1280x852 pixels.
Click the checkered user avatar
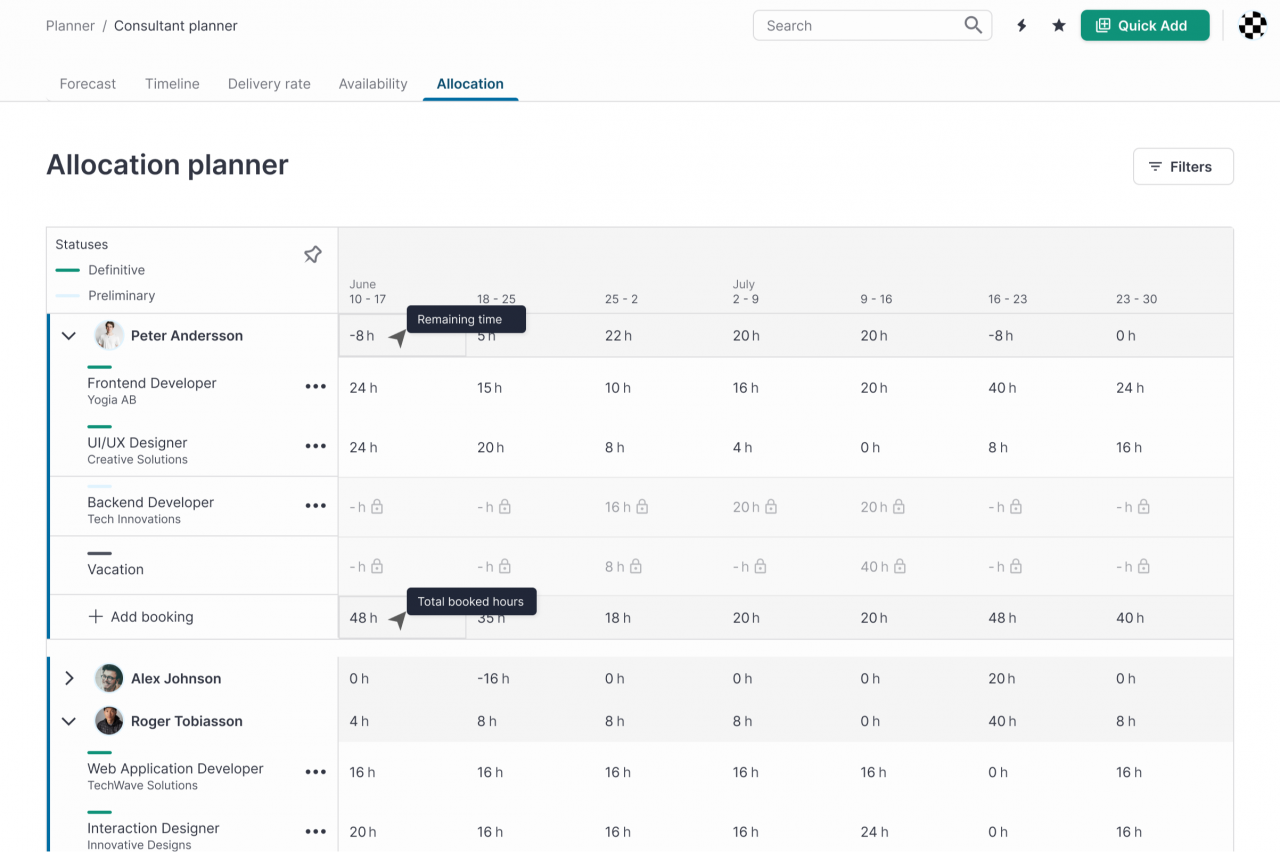tap(1252, 26)
